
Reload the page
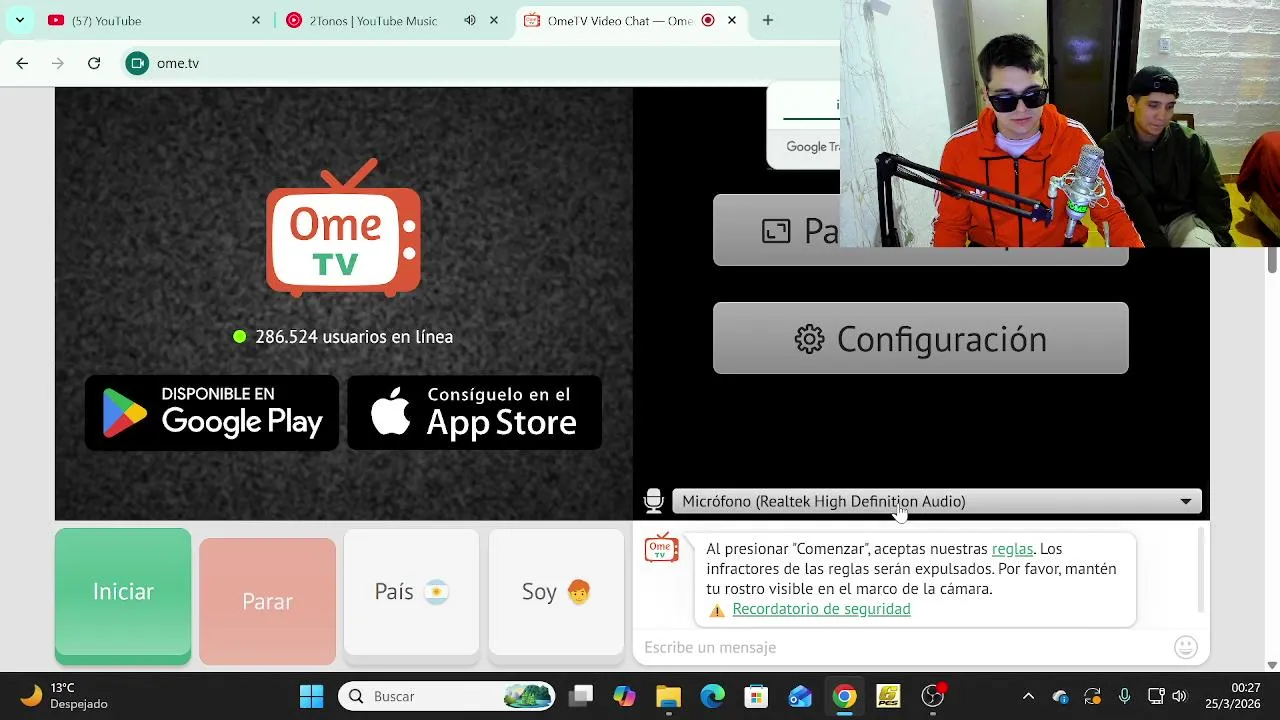click(94, 63)
